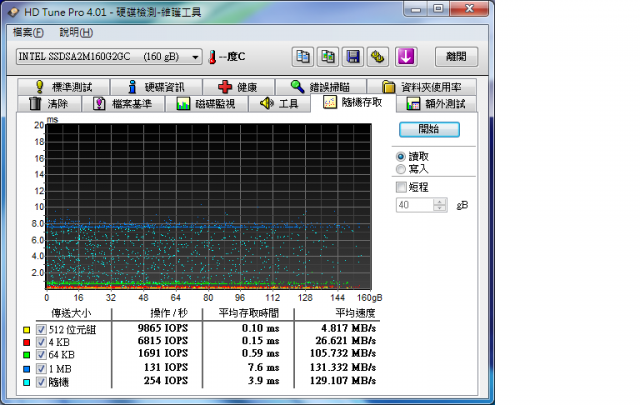This screenshot has height=405, width=640.
Task: Click the yellow 512 位元組 color swatch
Action: click(27, 330)
